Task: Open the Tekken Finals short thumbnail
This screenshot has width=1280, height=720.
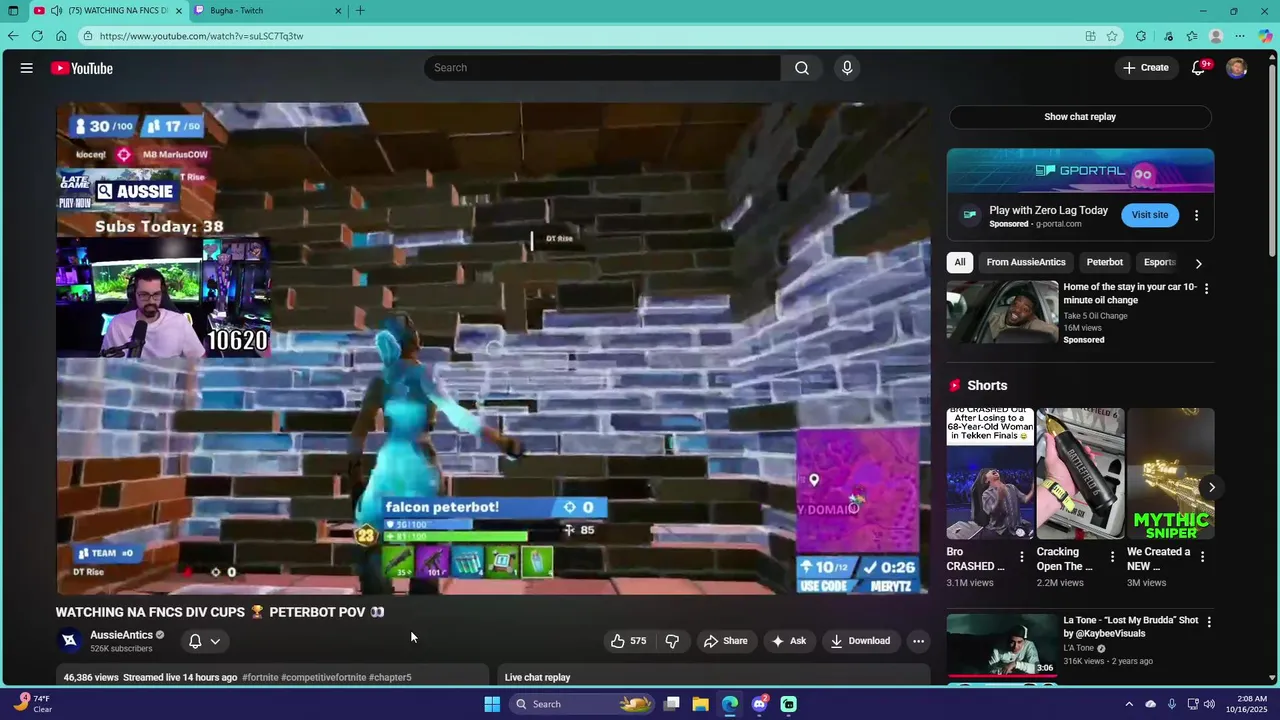Action: click(990, 474)
